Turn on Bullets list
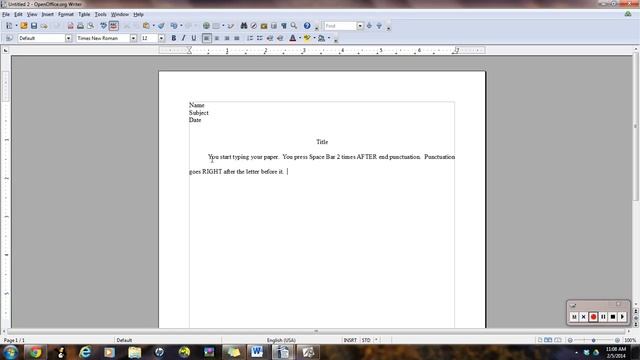640x360 pixels. coord(260,38)
